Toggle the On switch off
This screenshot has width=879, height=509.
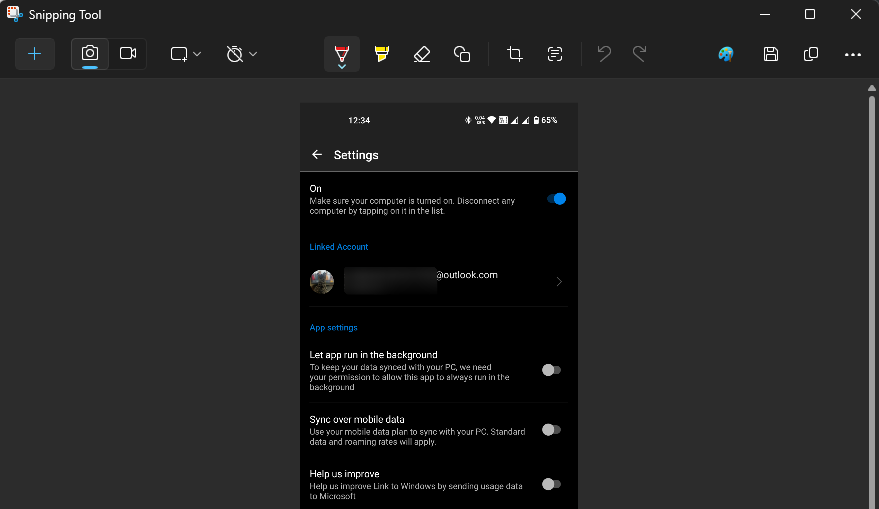pos(557,199)
